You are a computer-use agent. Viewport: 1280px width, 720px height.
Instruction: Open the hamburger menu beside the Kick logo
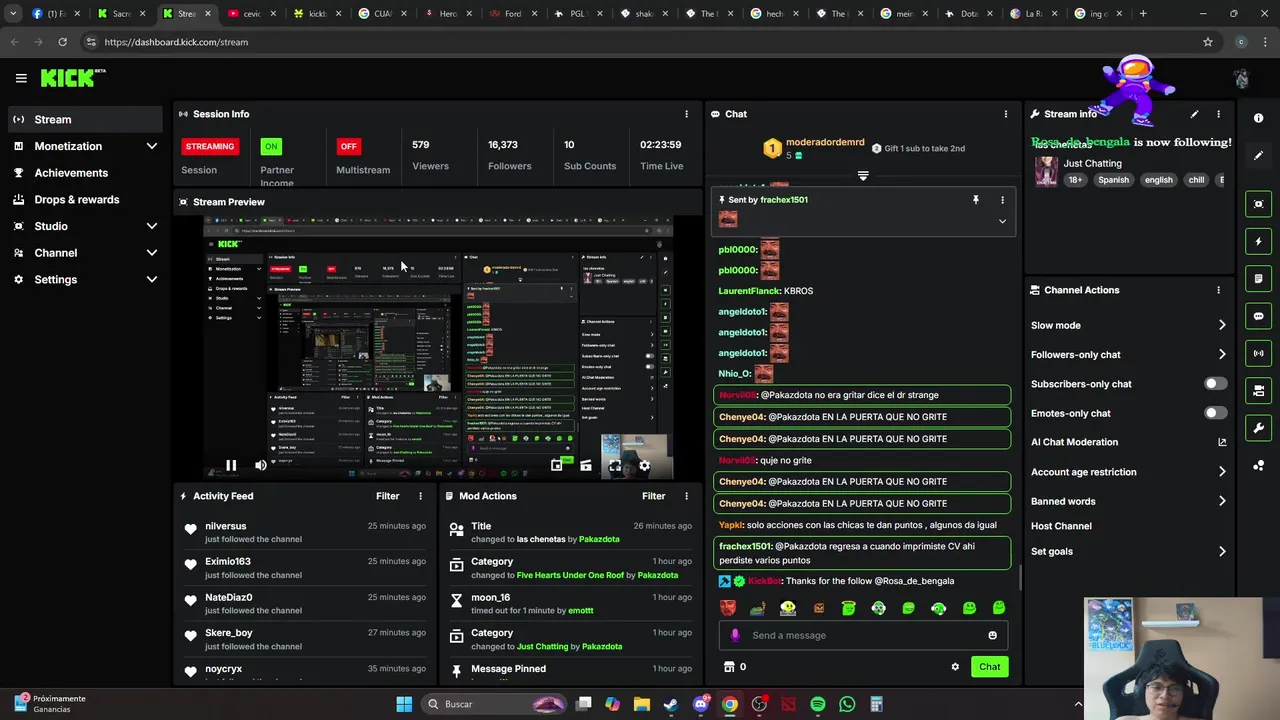(21, 78)
